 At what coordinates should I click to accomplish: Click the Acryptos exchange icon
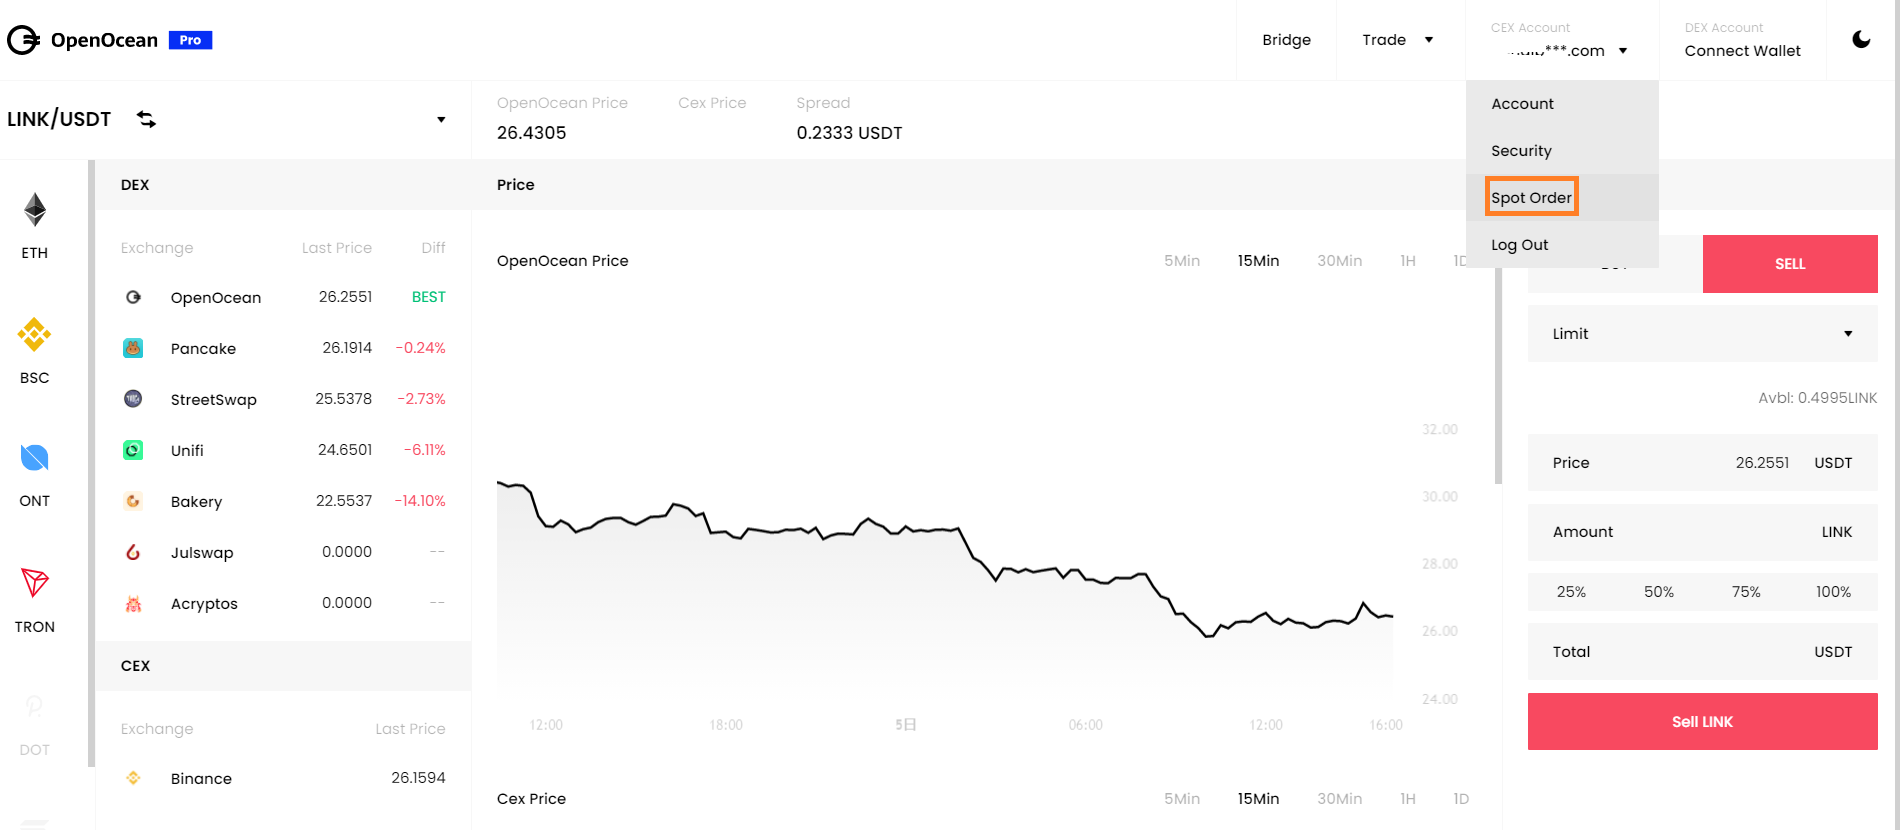pyautogui.click(x=133, y=603)
